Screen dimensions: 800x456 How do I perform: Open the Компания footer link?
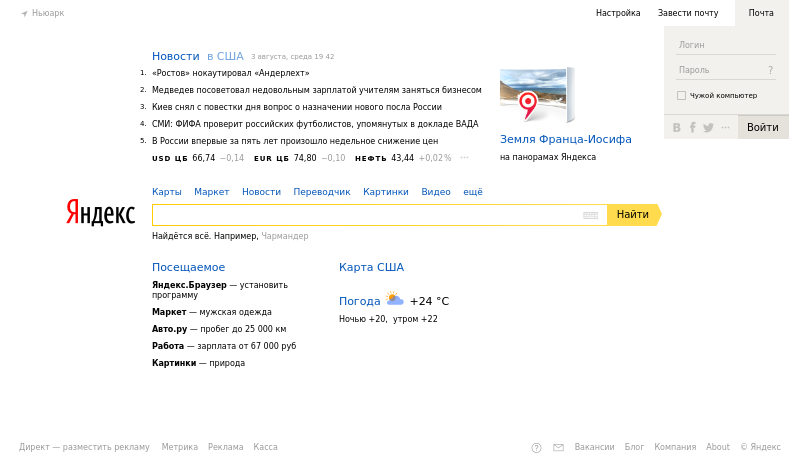pyautogui.click(x=675, y=447)
